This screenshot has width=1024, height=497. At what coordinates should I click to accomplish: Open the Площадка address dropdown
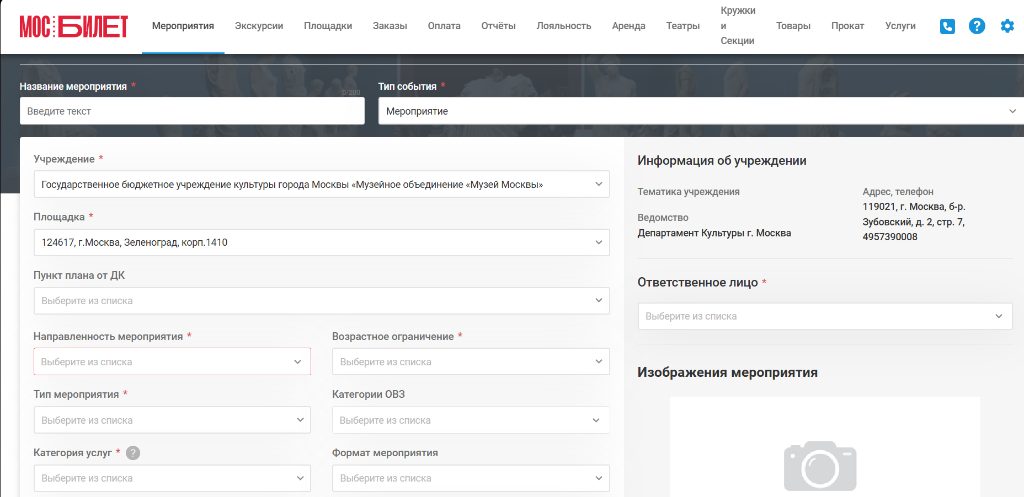pyautogui.click(x=321, y=242)
